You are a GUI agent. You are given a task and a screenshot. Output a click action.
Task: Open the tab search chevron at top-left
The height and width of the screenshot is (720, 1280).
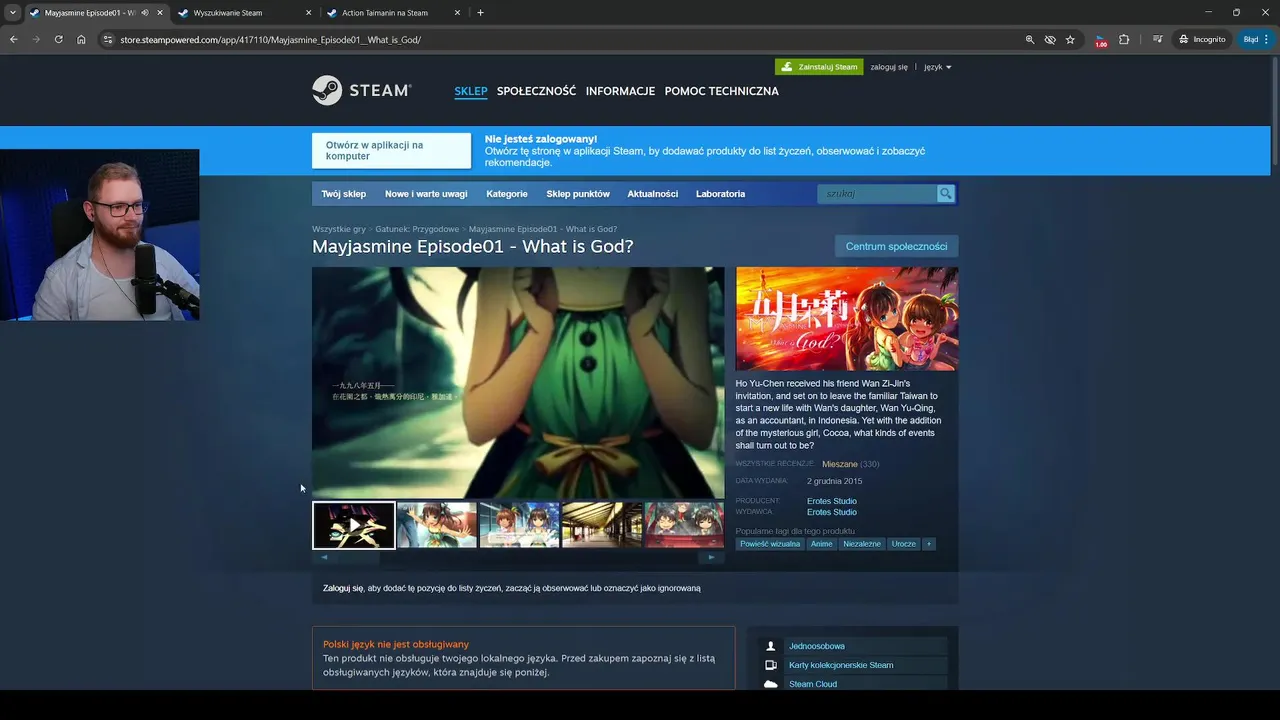(13, 13)
